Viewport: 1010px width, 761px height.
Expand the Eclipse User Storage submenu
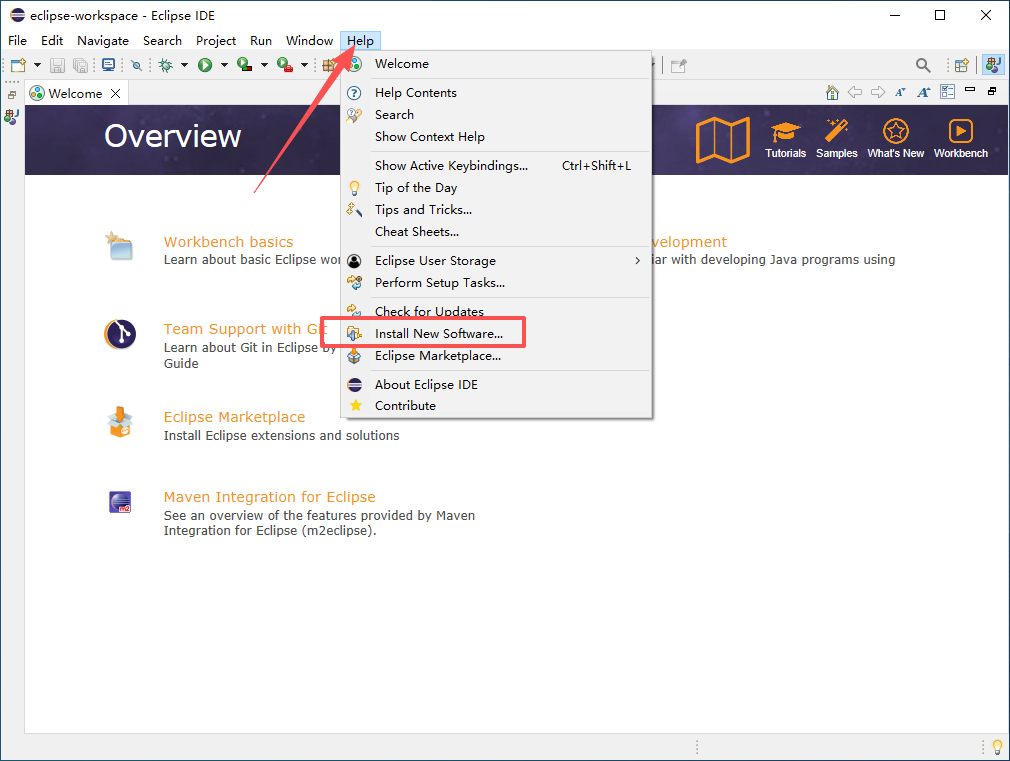(x=496, y=260)
